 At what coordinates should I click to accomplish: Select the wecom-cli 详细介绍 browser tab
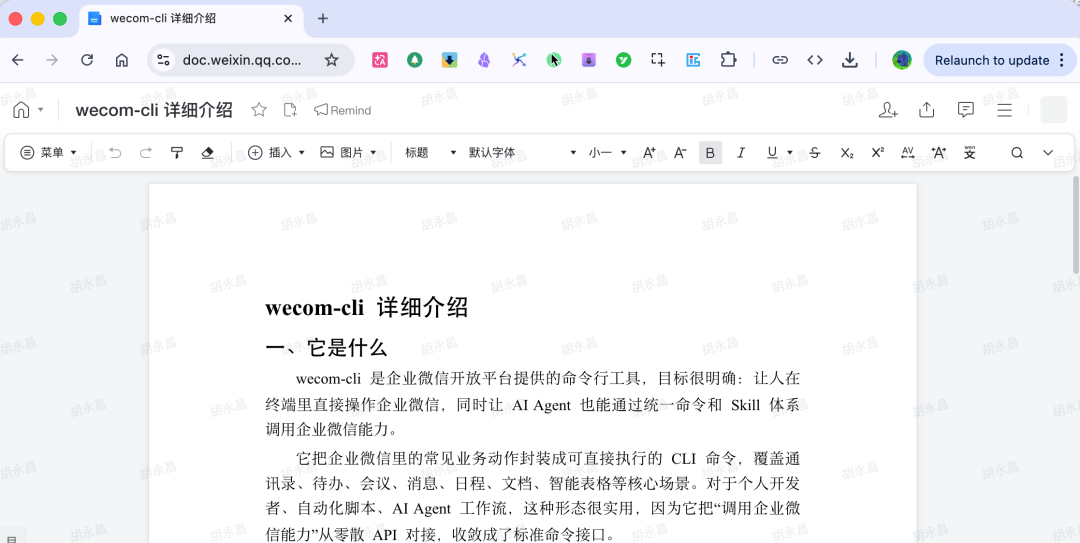[191, 19]
